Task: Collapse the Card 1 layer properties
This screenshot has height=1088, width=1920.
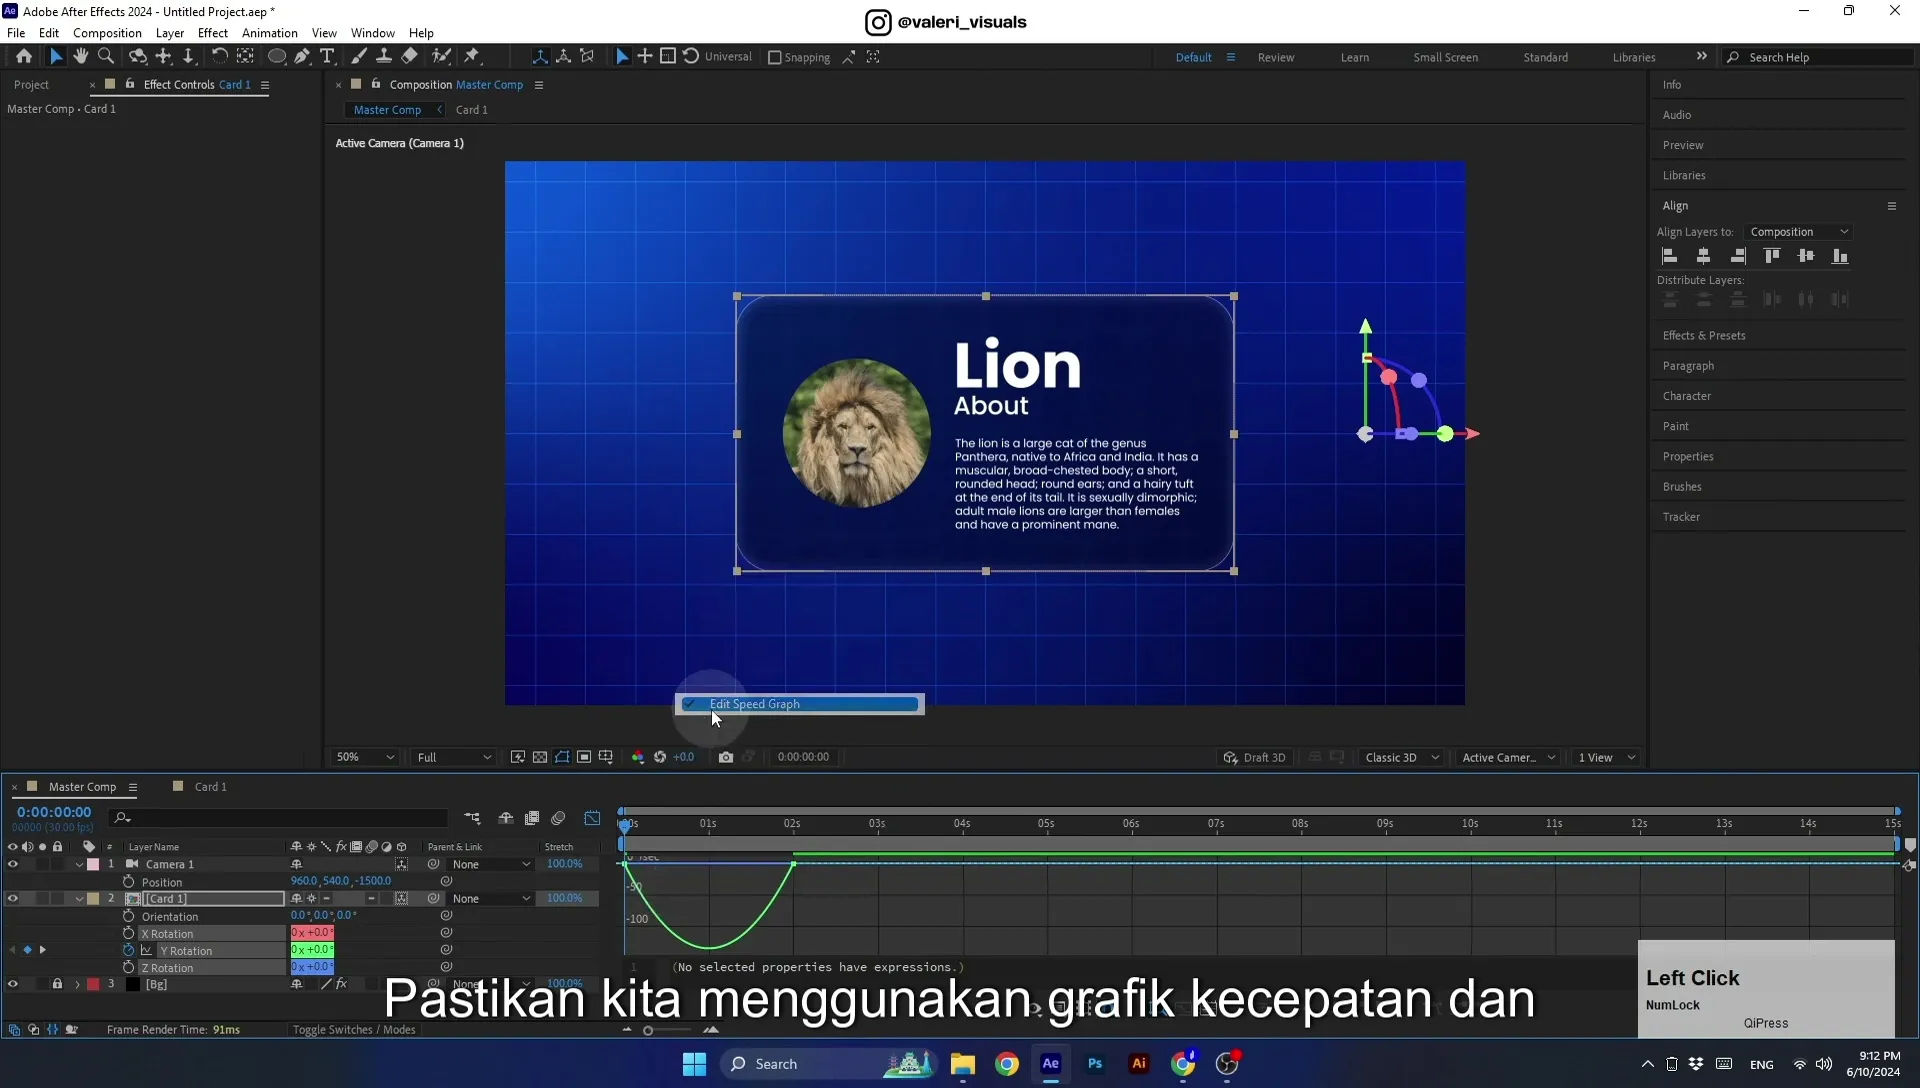Action: click(x=79, y=898)
